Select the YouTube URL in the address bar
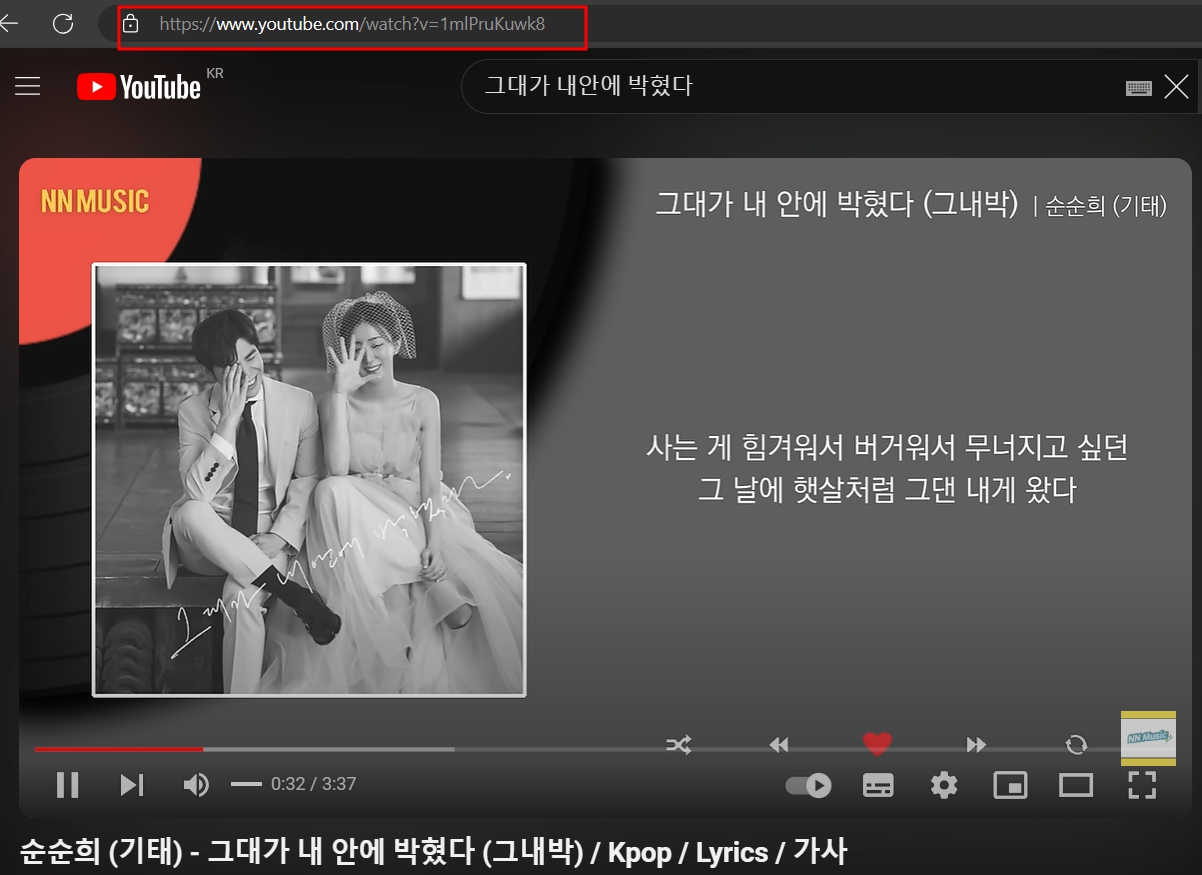1202x875 pixels. point(352,23)
